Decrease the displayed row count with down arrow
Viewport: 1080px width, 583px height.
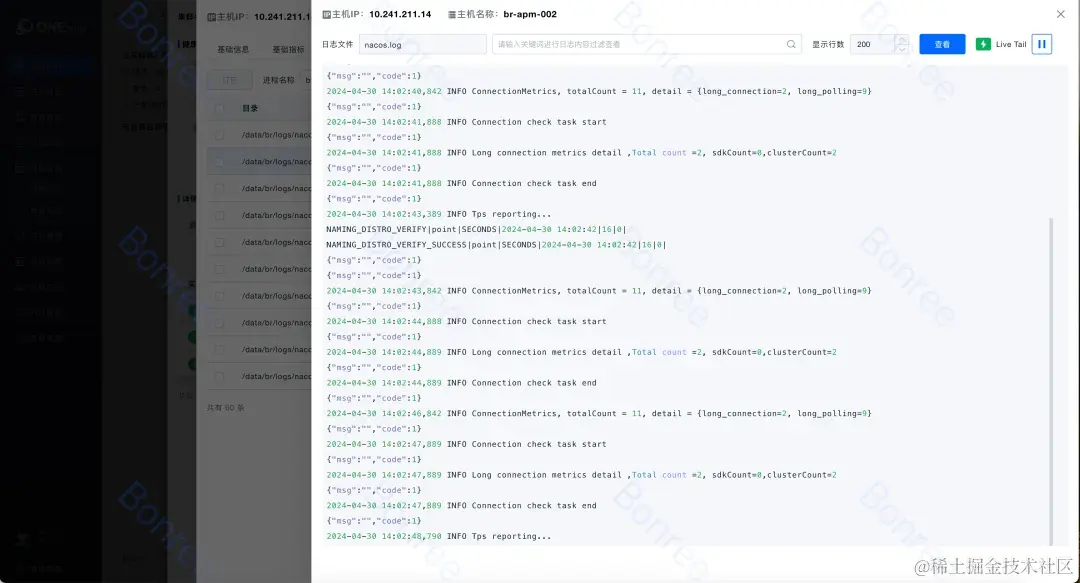901,49
